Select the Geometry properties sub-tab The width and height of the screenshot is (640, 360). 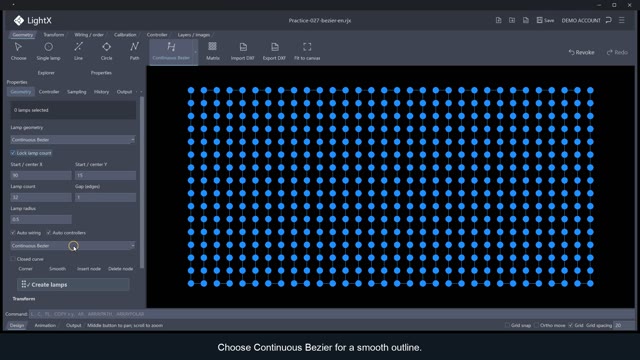tap(21, 92)
